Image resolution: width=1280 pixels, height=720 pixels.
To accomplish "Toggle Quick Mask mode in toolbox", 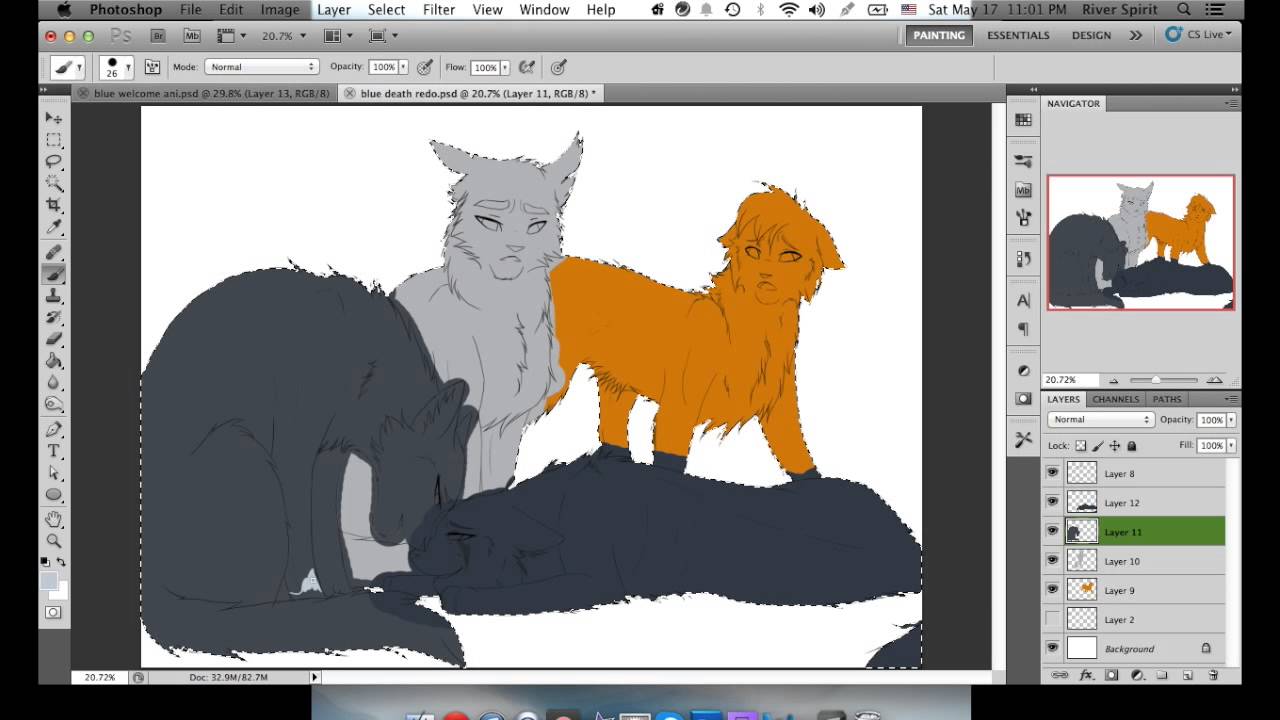I will tap(53, 612).
